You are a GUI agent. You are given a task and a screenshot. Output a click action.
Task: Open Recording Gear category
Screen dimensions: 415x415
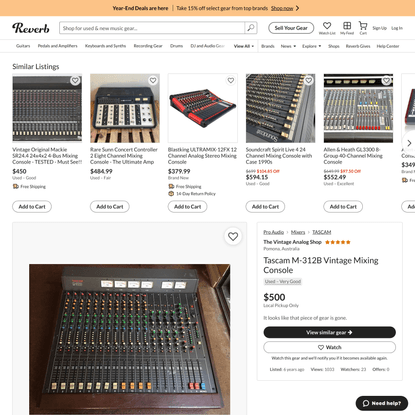tap(148, 46)
